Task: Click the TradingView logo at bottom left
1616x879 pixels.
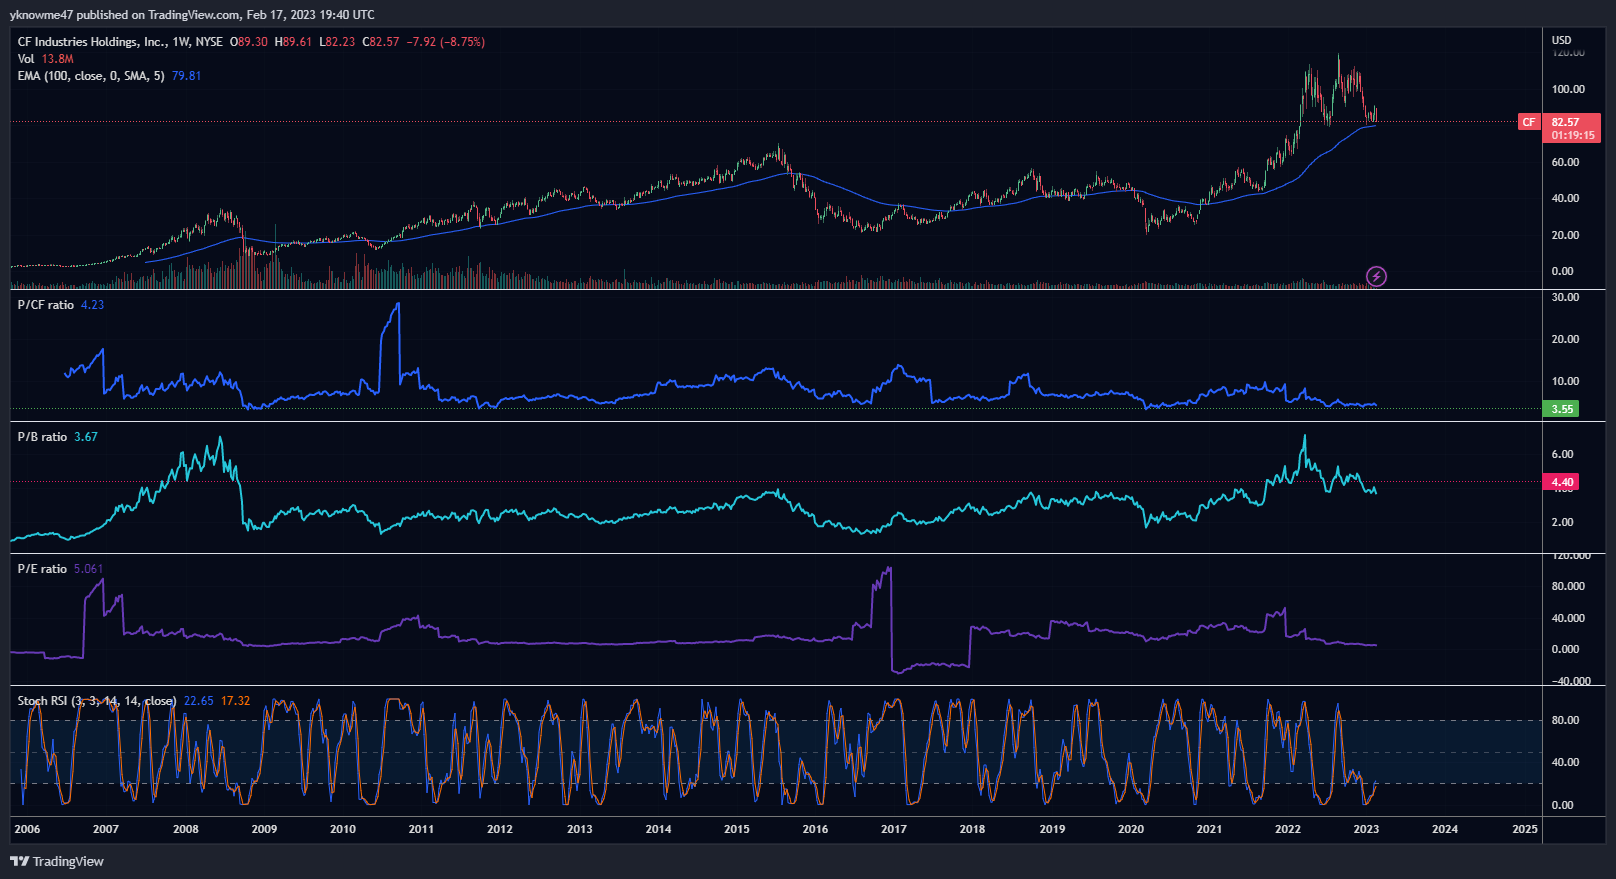Action: tap(57, 861)
